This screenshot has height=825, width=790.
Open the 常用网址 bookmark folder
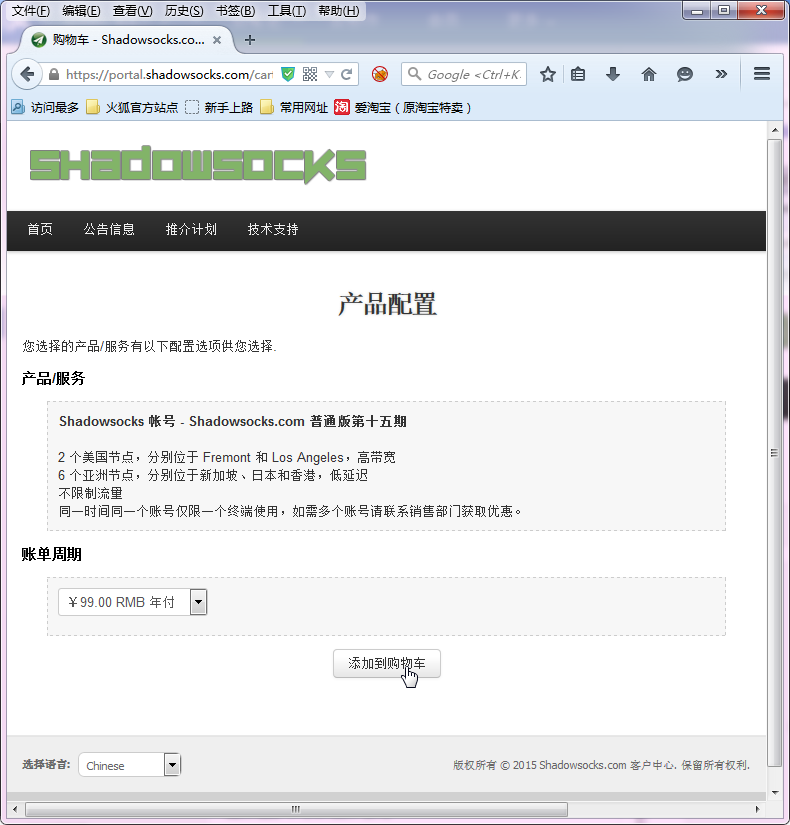pyautogui.click(x=294, y=107)
